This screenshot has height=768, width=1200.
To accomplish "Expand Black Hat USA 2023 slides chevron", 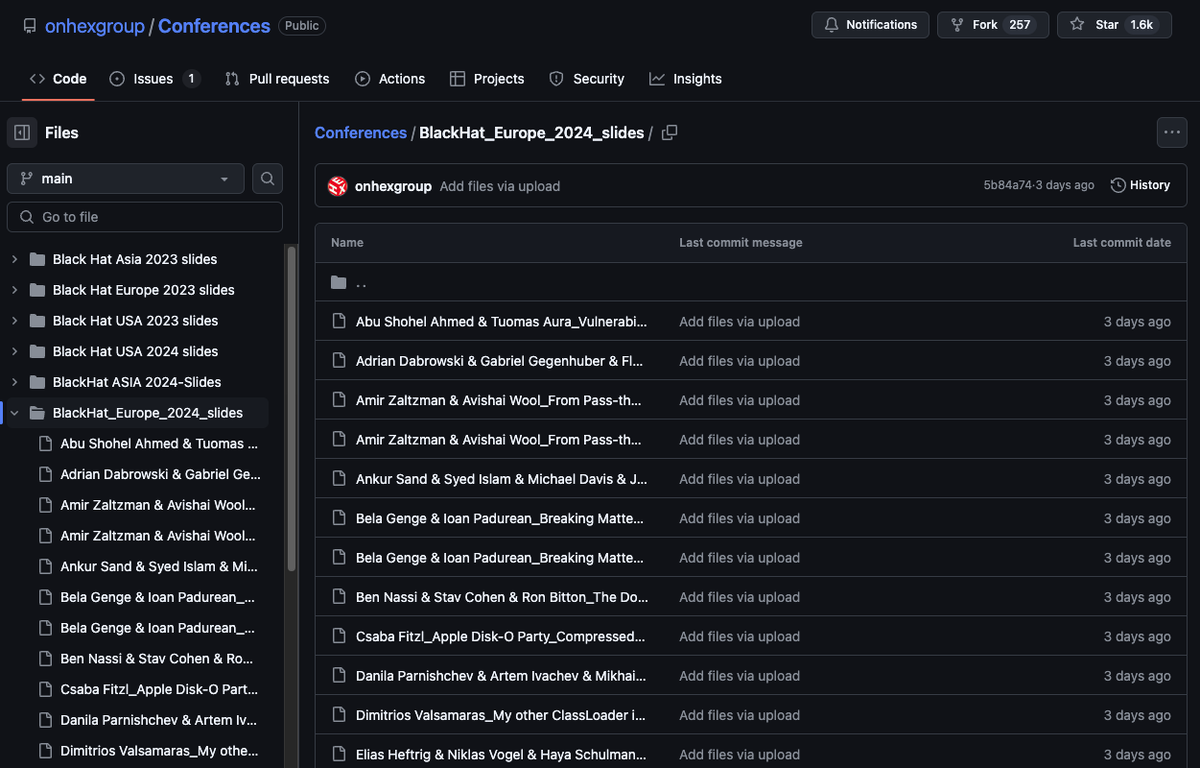I will tap(14, 321).
